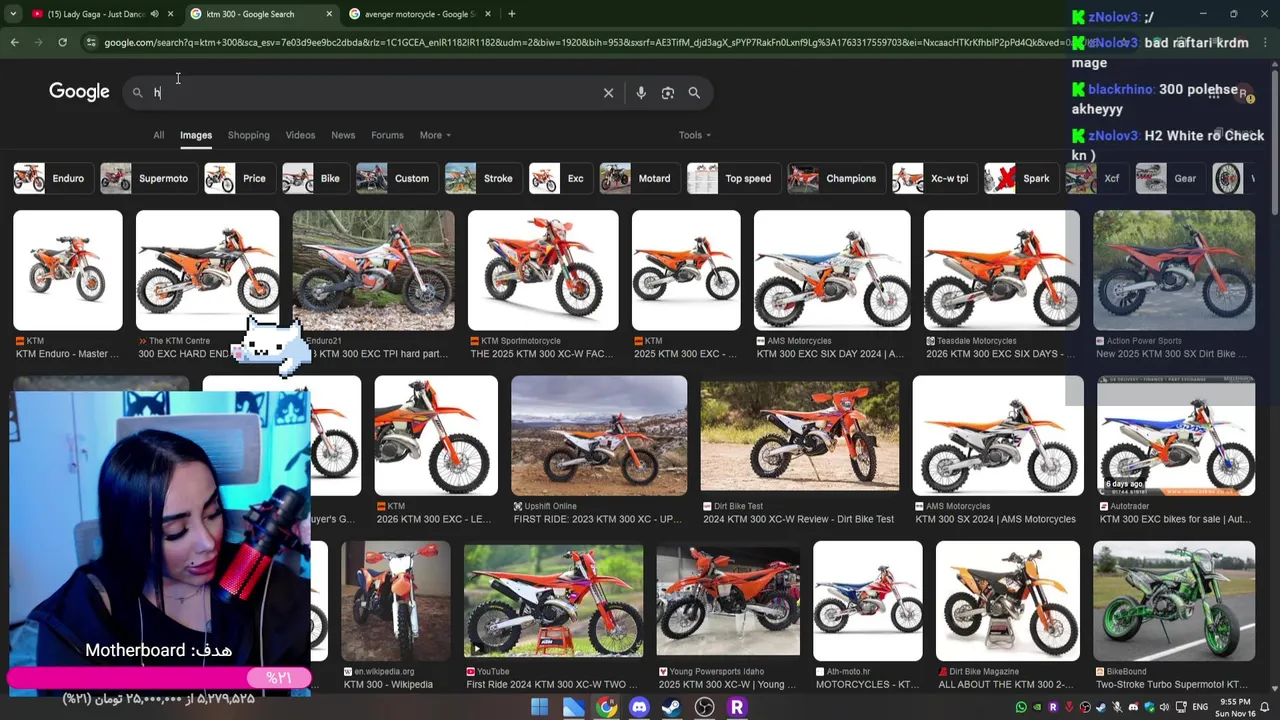Open Dirt Bike Test 300 XC-W thumbnail
The width and height of the screenshot is (1280, 720).
click(799, 435)
